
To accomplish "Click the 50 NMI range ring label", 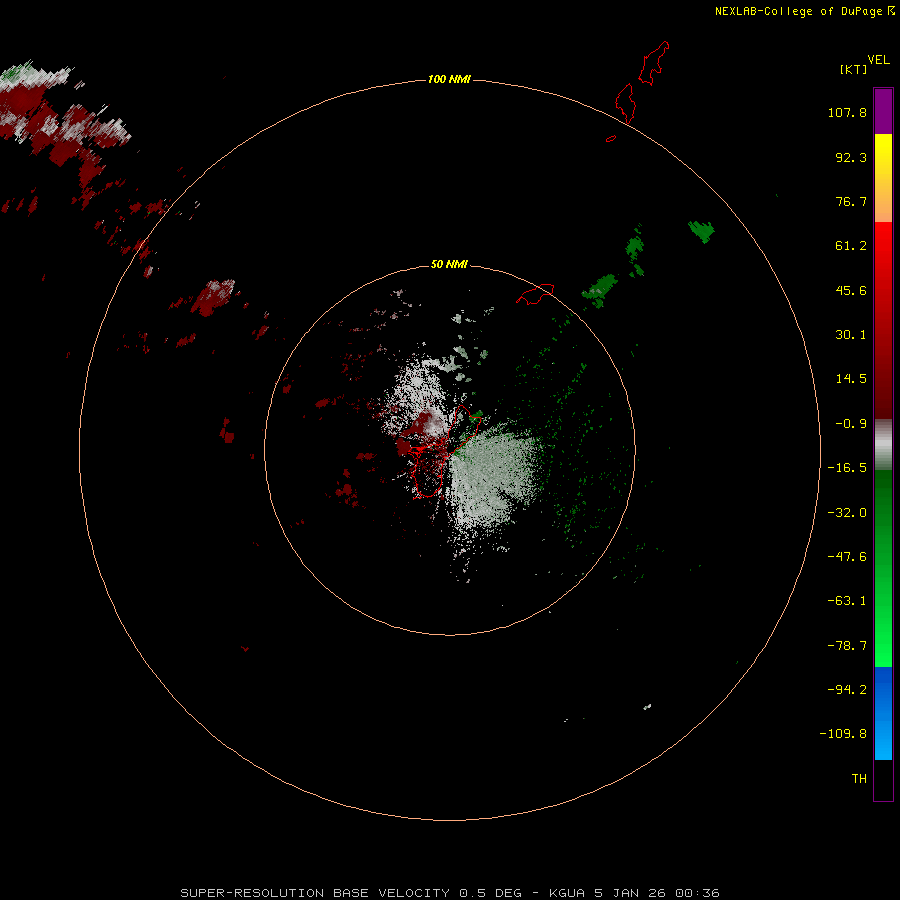I will (449, 264).
